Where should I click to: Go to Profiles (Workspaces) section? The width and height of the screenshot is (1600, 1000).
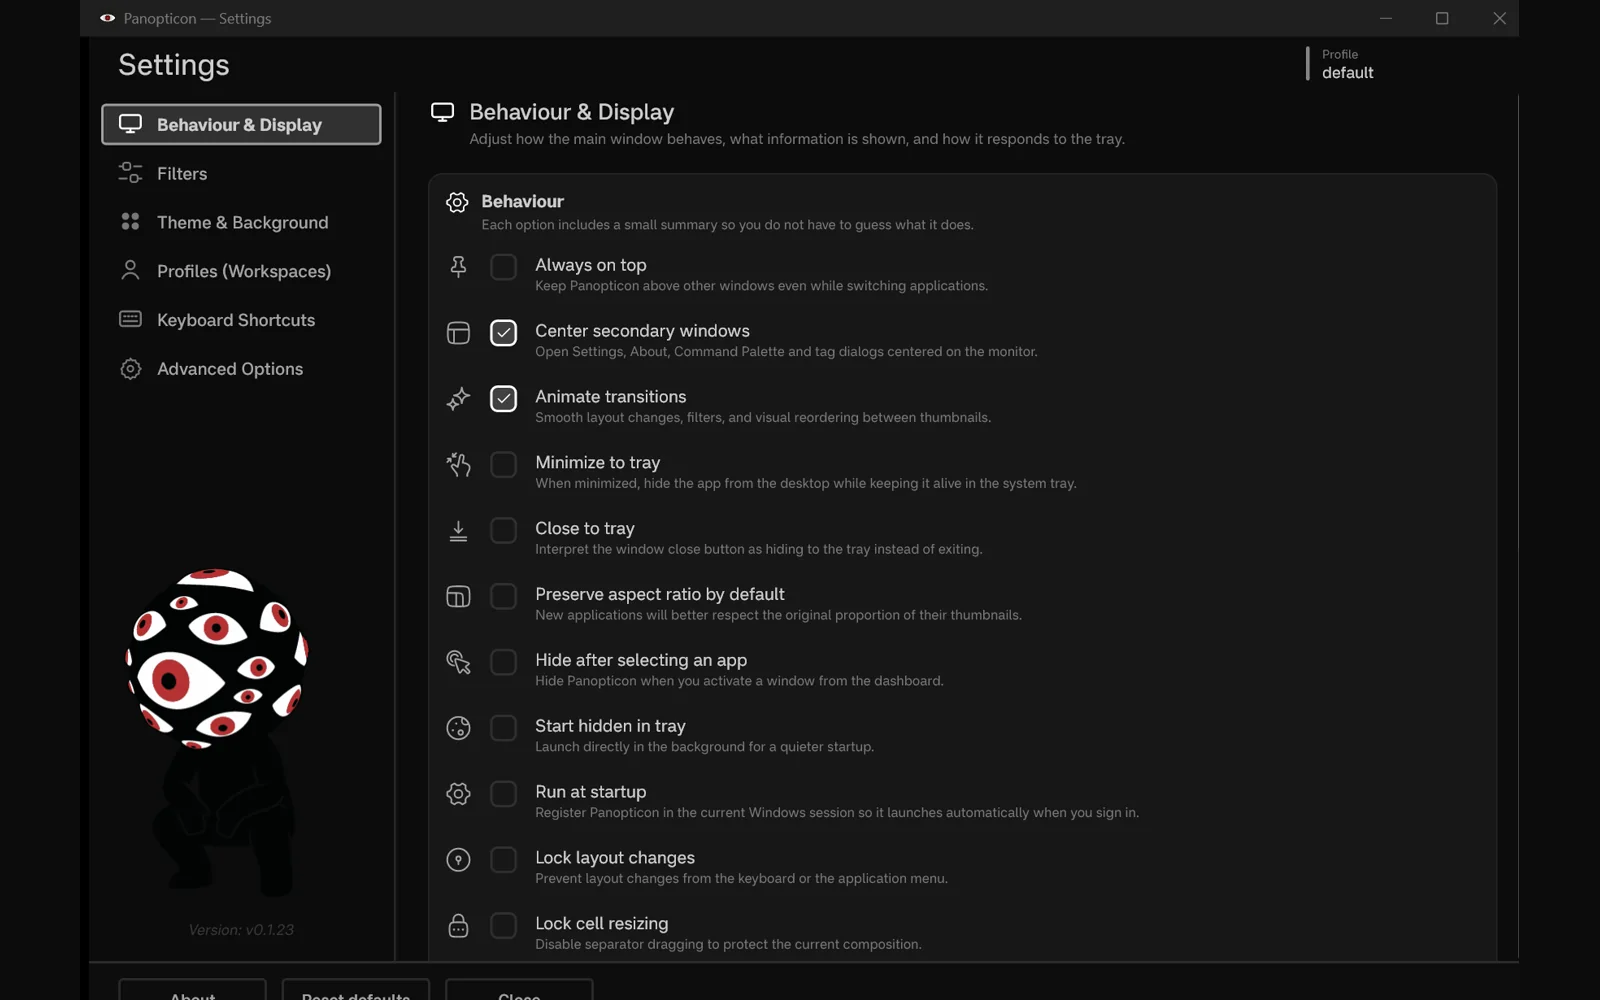241,271
